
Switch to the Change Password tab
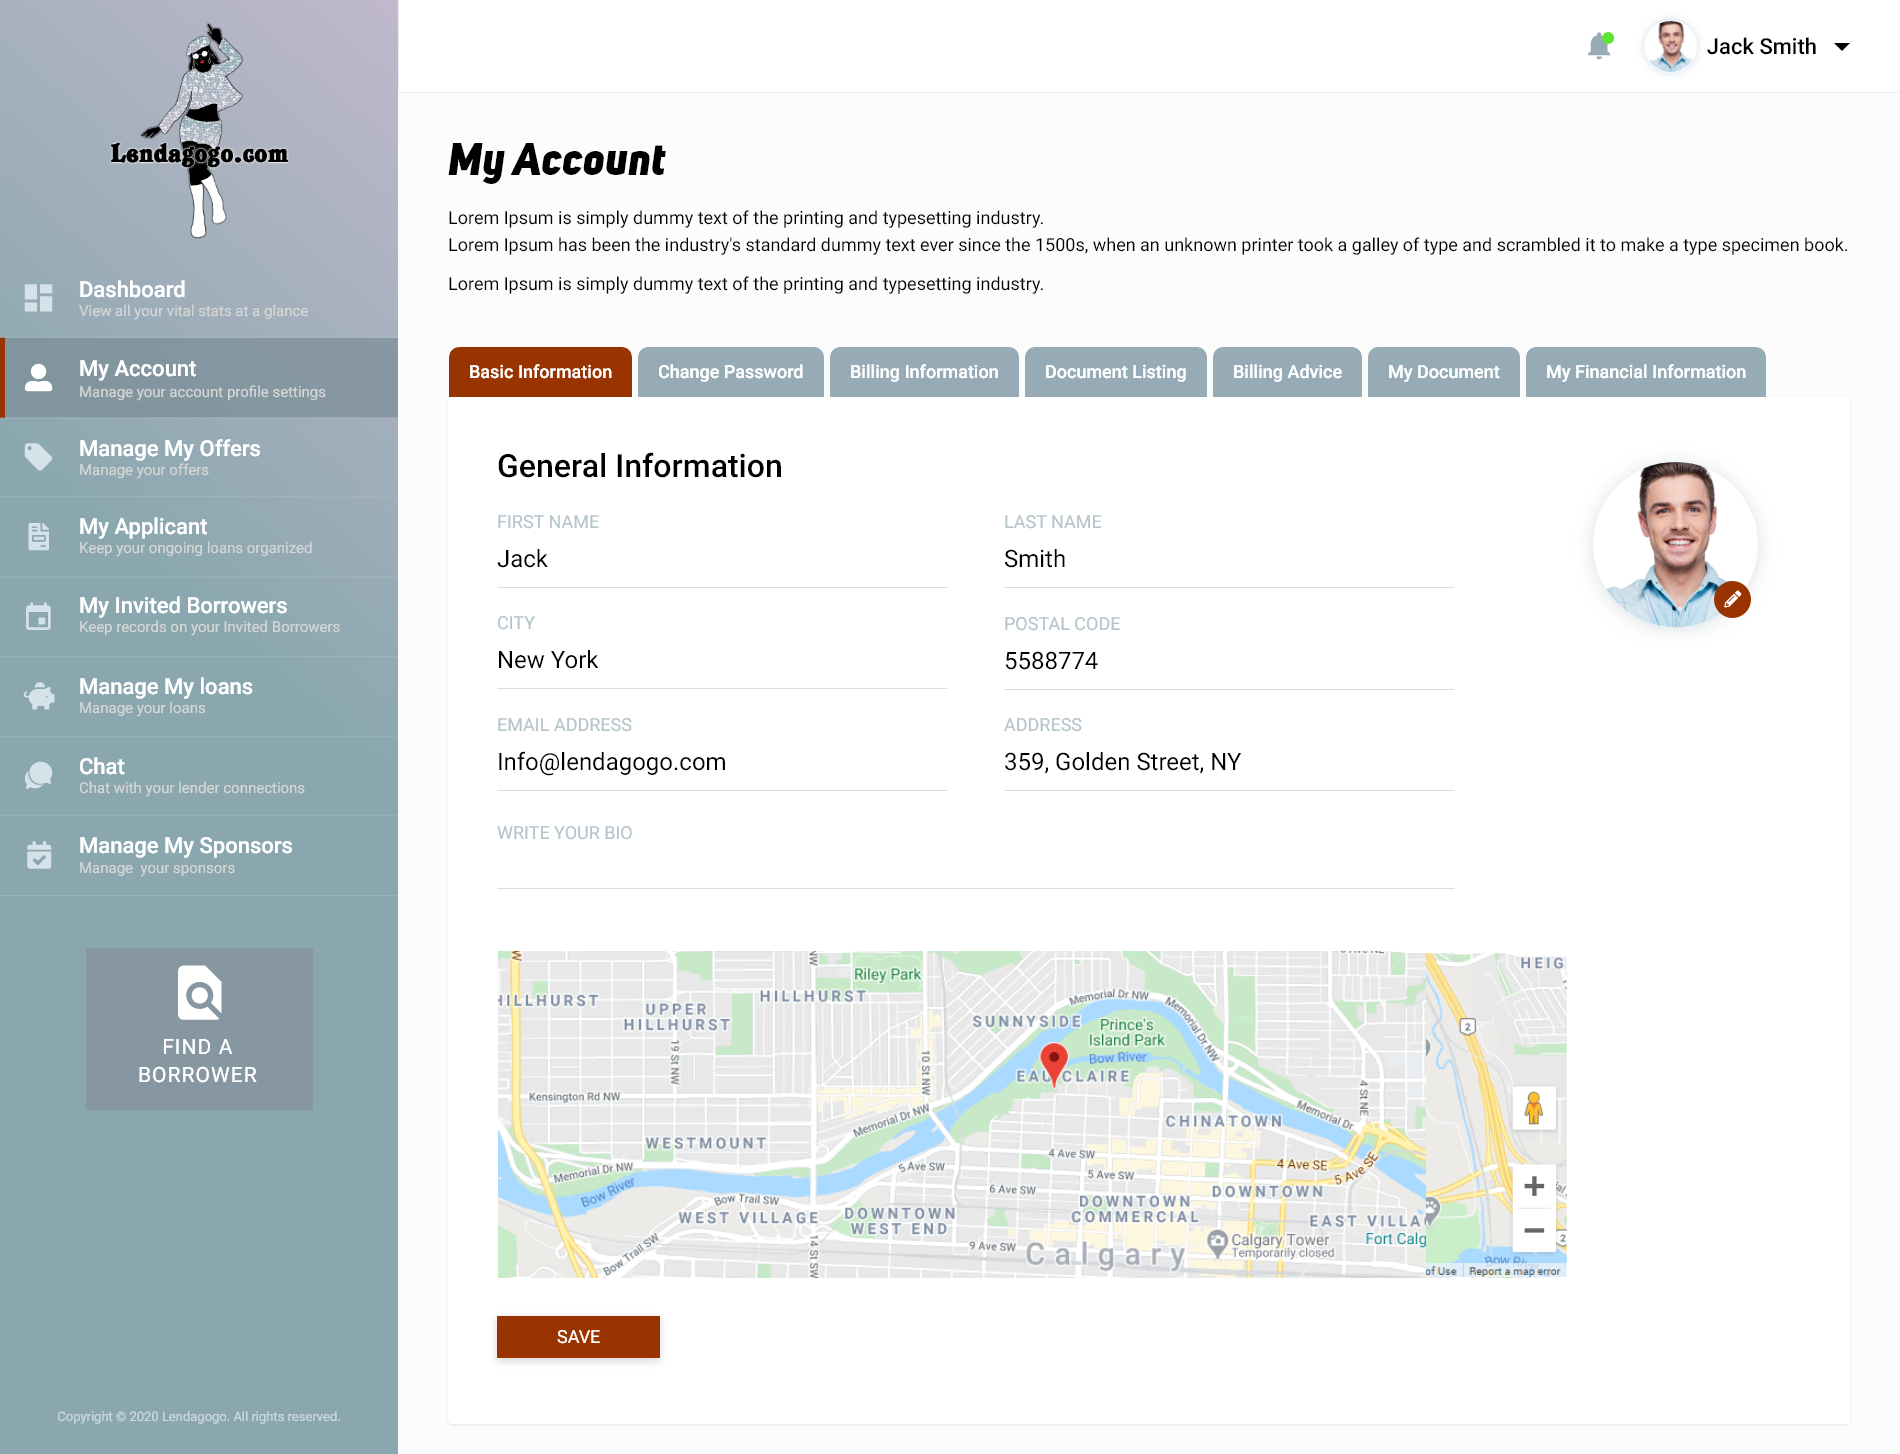(x=730, y=372)
